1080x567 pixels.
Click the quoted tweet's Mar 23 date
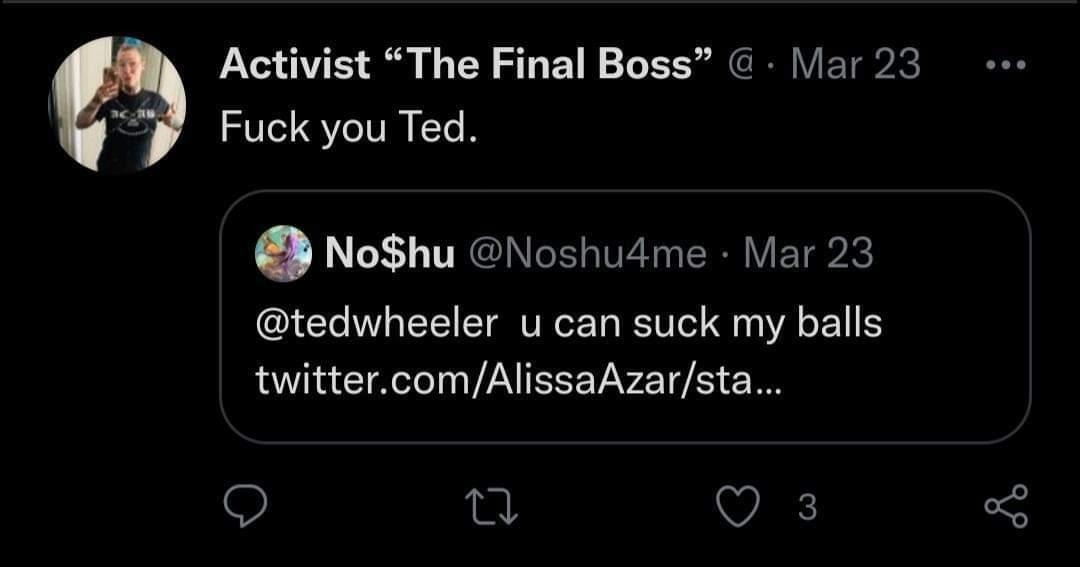[x=809, y=254]
